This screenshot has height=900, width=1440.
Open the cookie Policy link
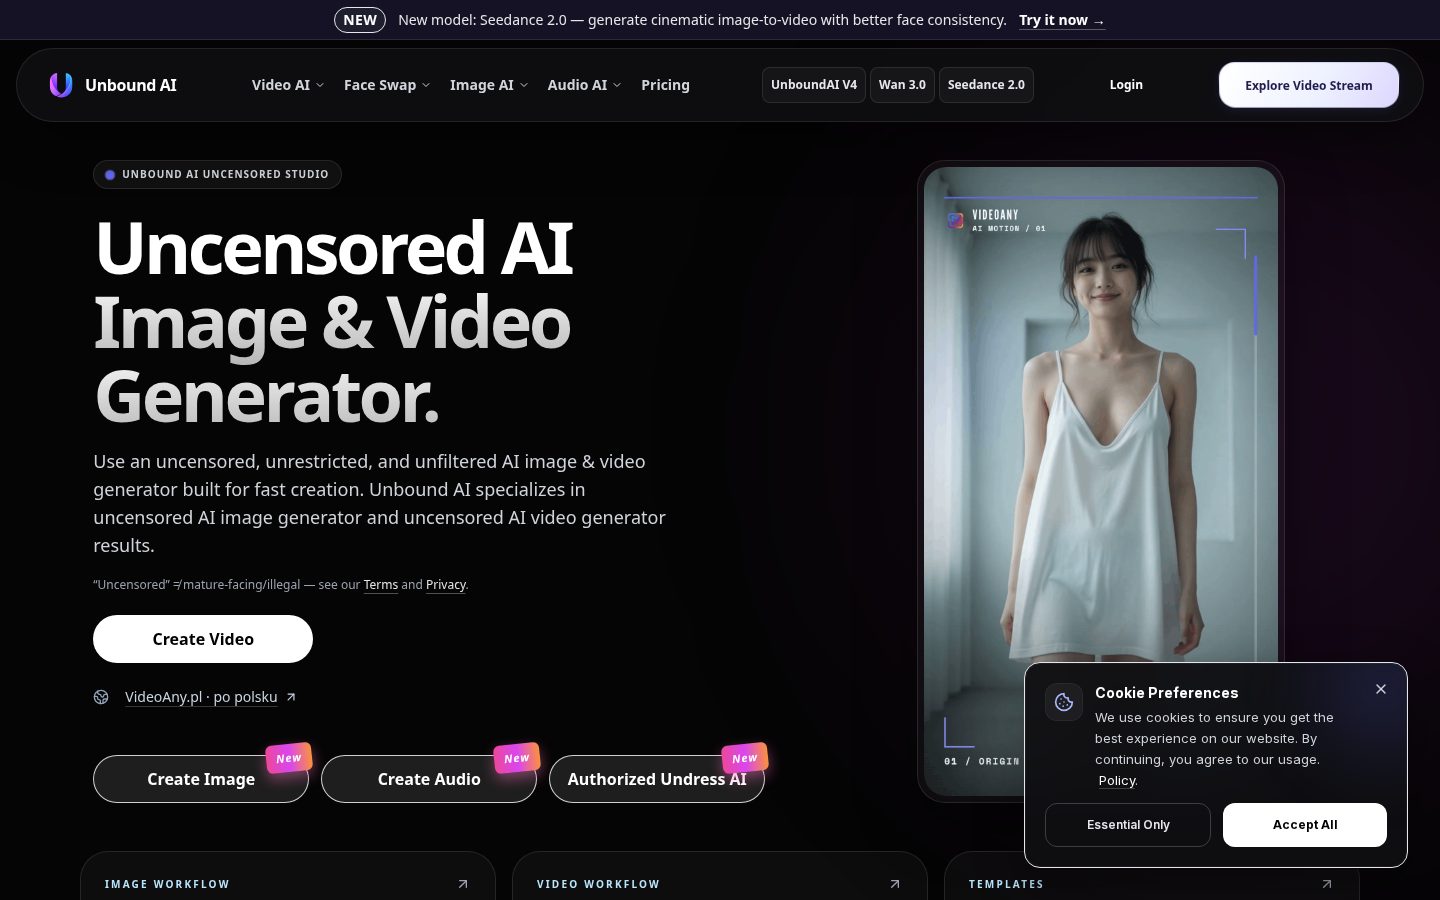tap(1117, 781)
